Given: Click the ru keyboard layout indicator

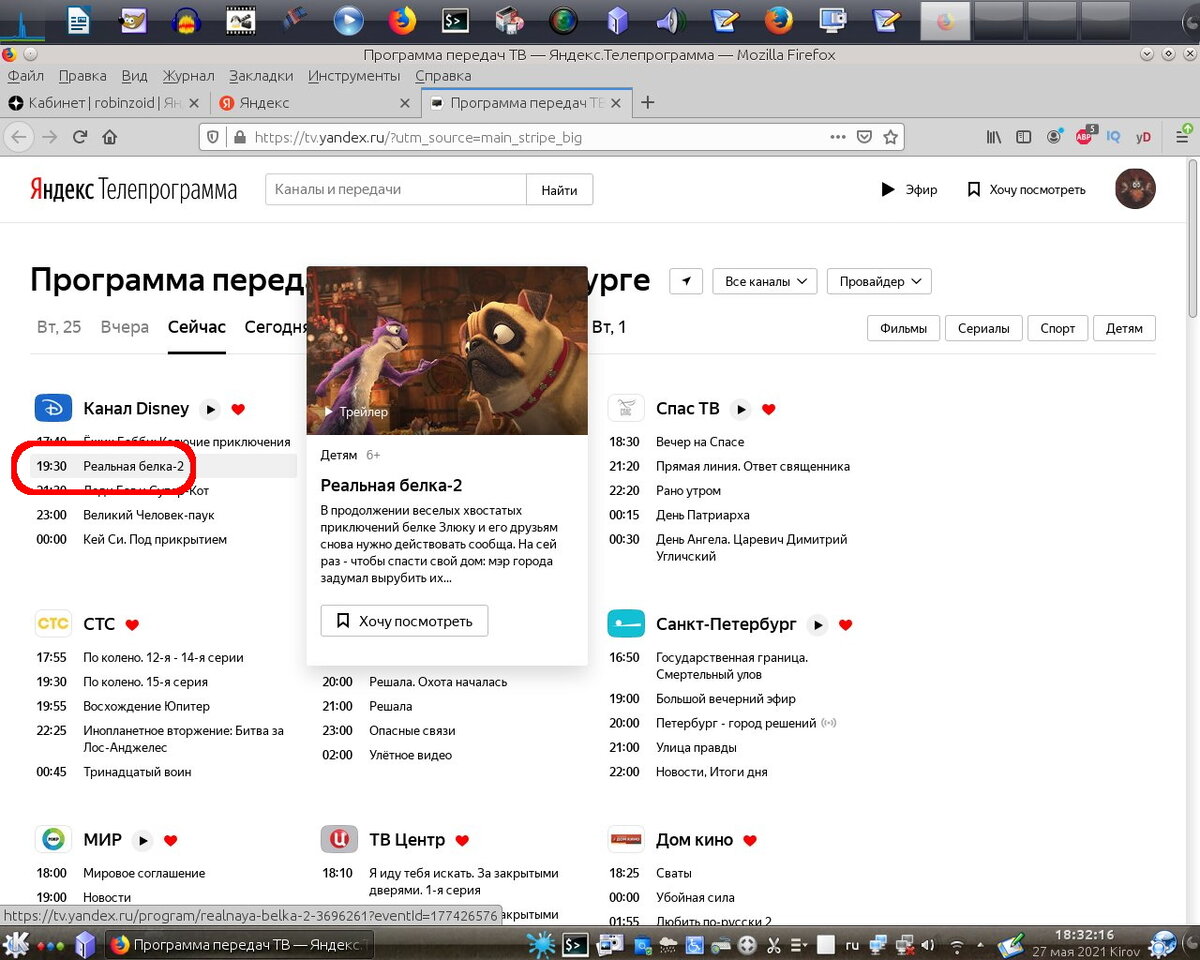Looking at the screenshot, I should [x=852, y=943].
